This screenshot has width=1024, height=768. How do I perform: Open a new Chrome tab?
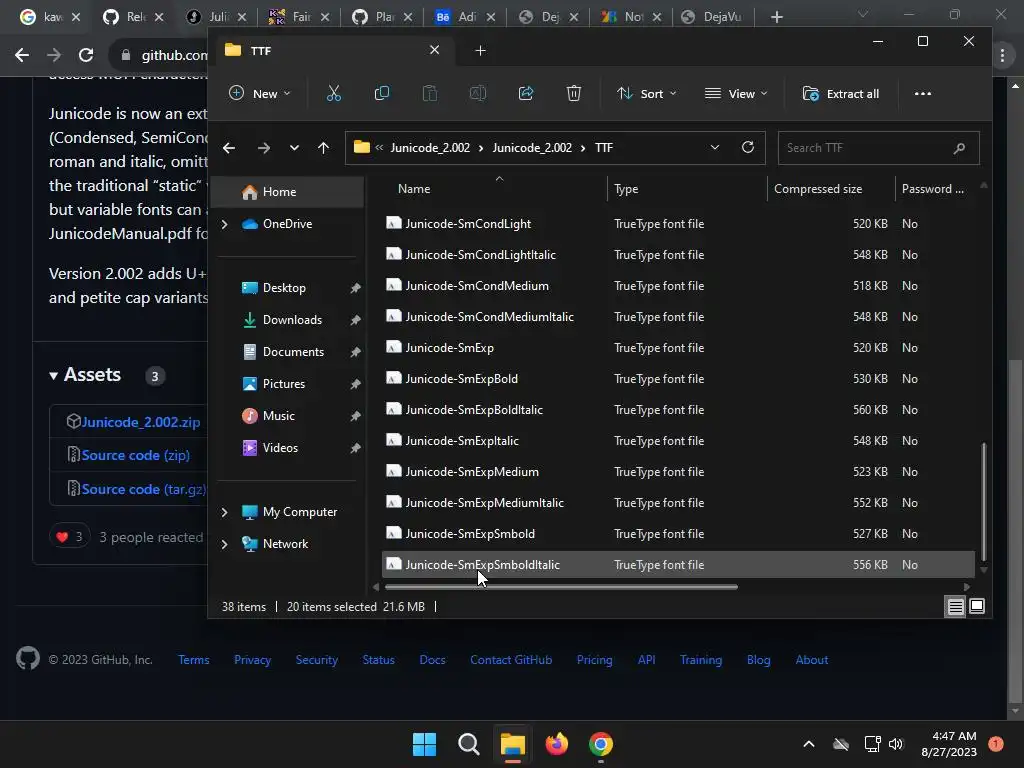[x=776, y=17]
